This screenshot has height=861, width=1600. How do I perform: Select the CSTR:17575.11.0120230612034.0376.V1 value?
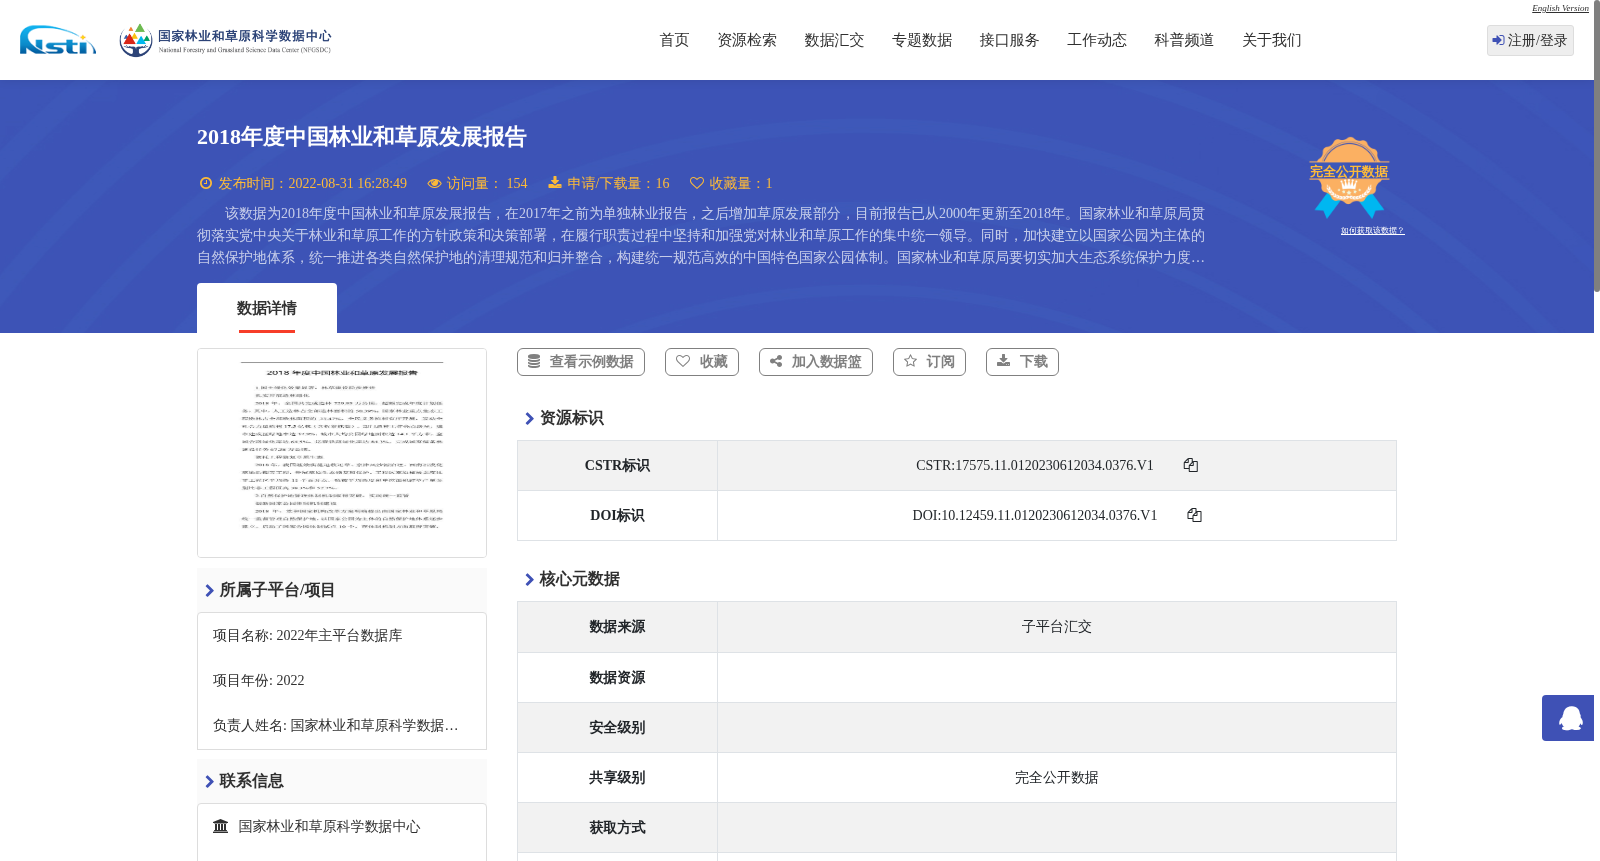coord(1035,465)
